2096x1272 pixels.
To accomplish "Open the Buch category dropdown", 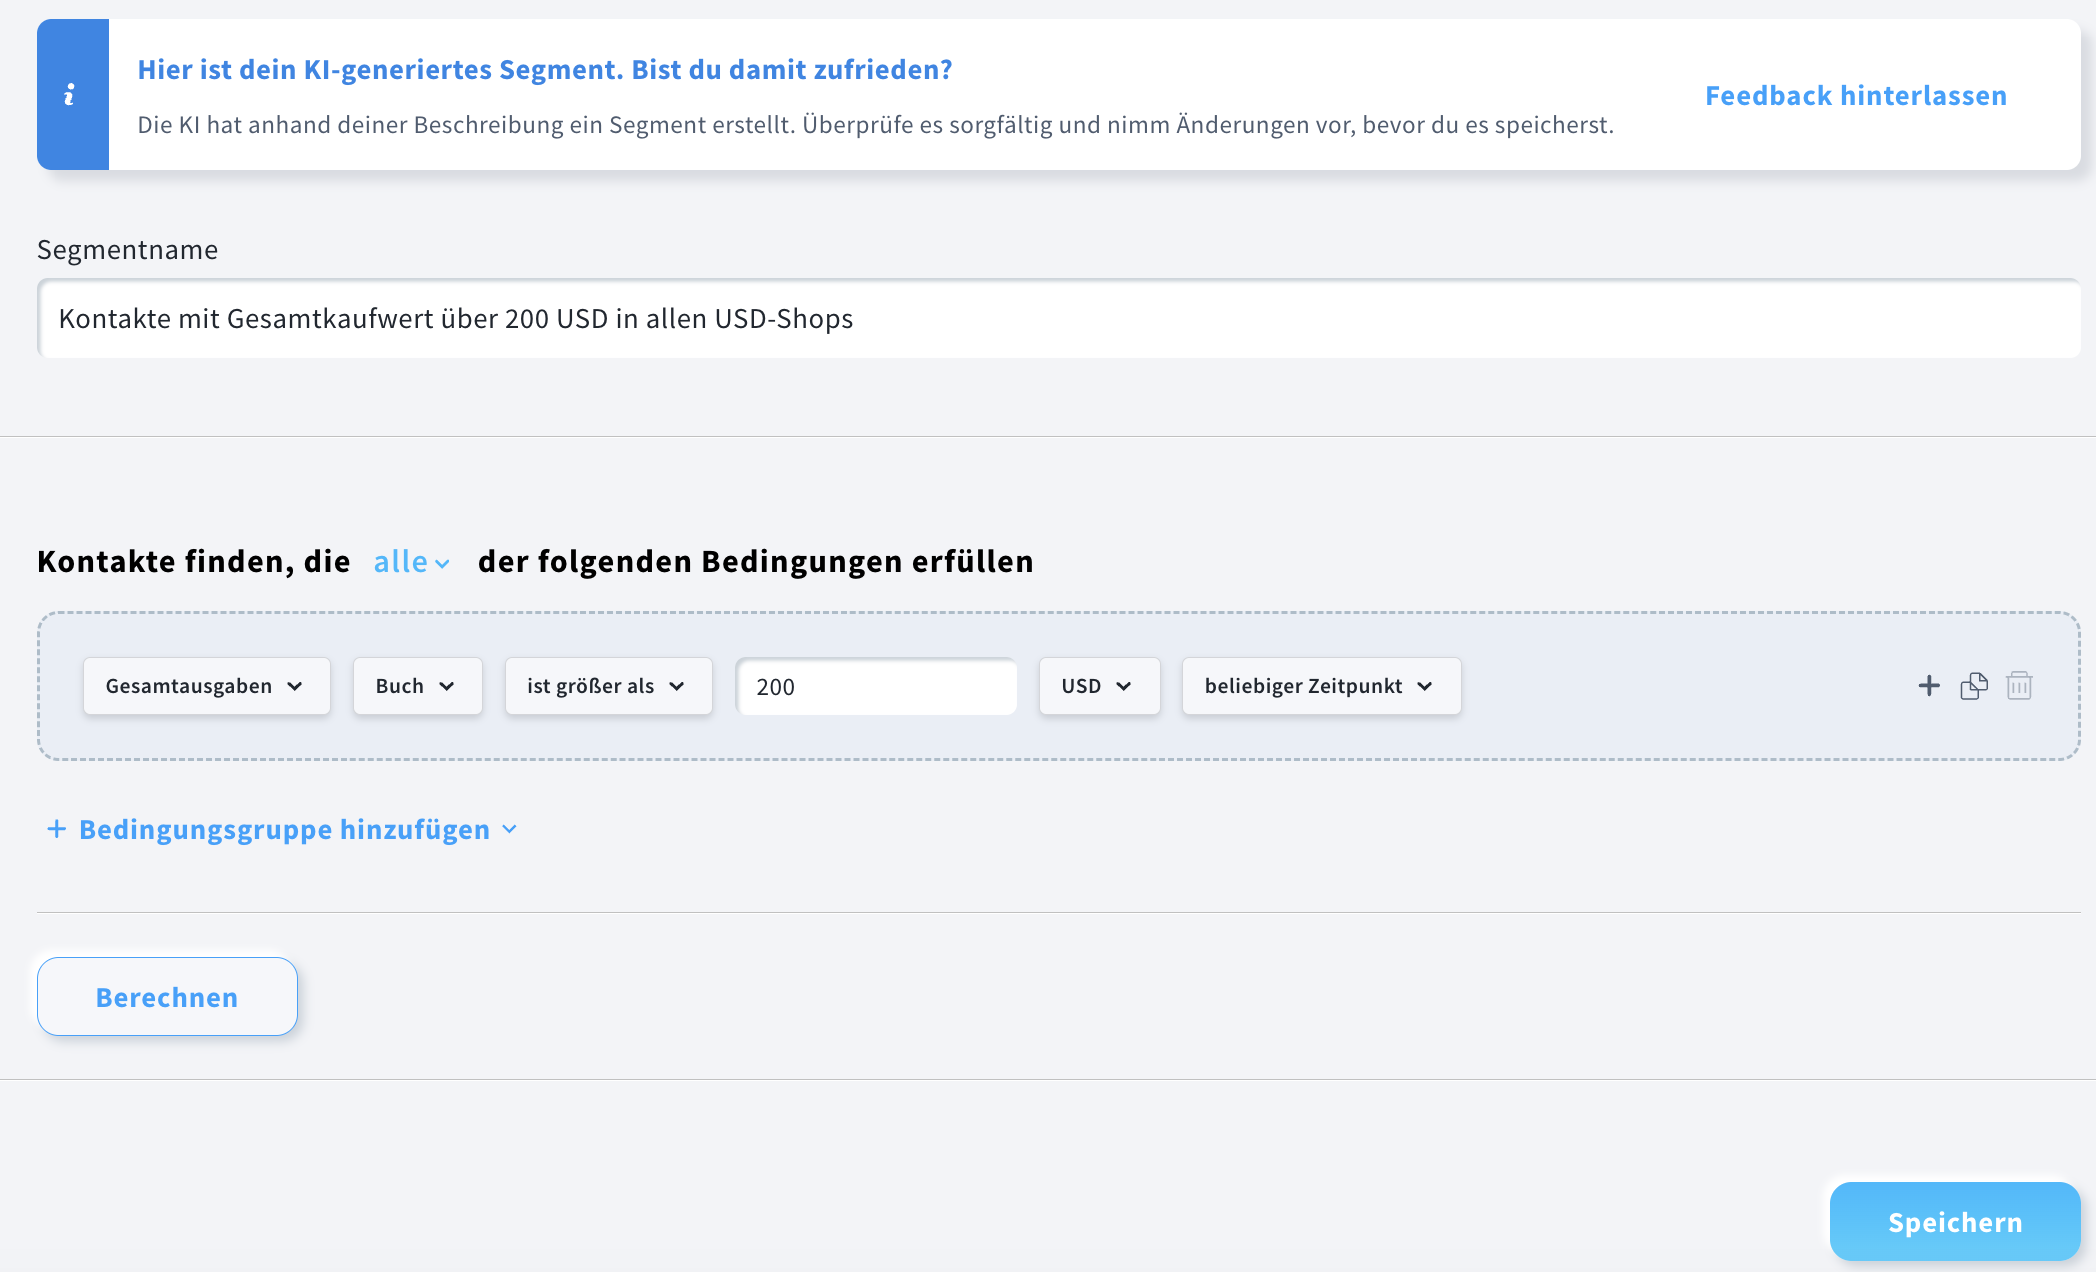I will 417,686.
